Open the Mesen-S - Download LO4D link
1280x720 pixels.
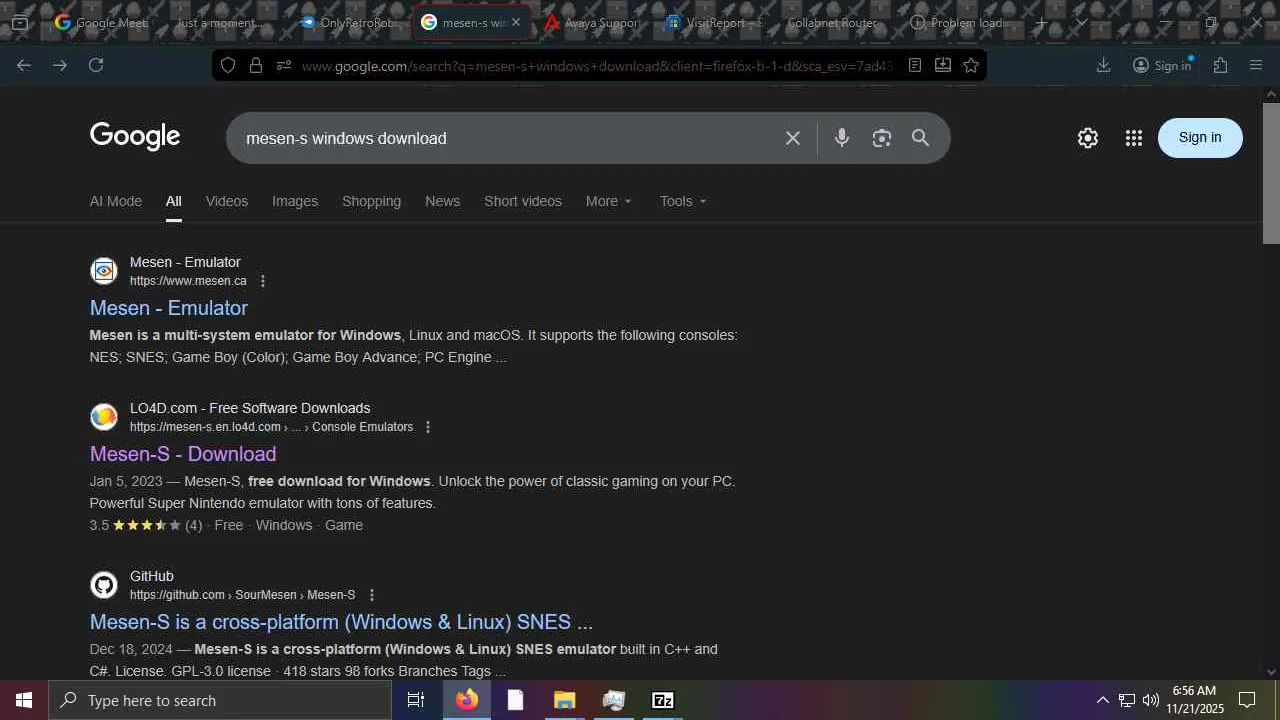pyautogui.click(x=183, y=454)
